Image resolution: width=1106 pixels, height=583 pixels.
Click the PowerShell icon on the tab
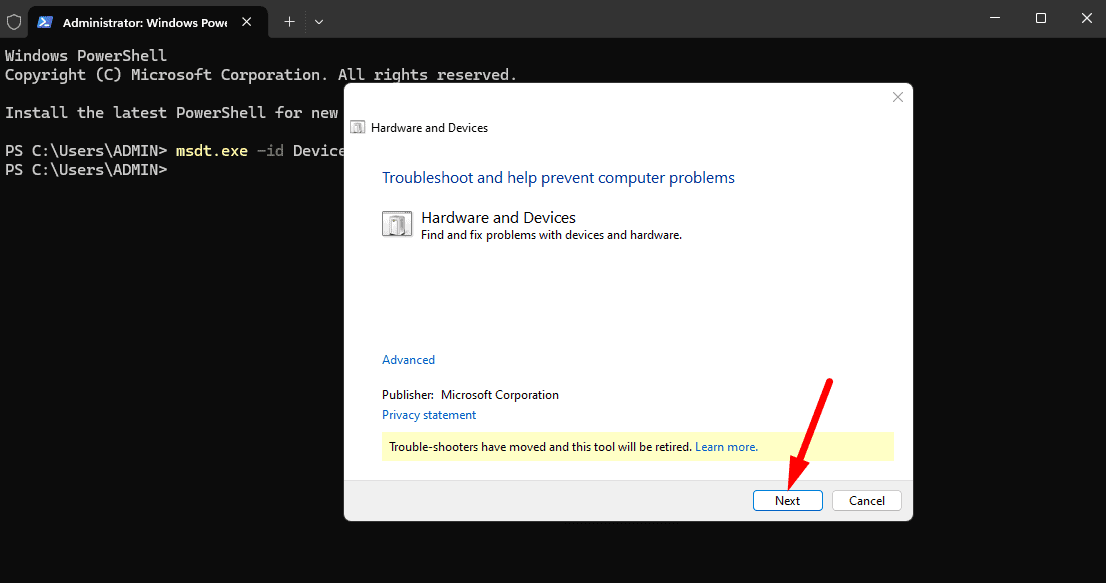click(x=45, y=22)
